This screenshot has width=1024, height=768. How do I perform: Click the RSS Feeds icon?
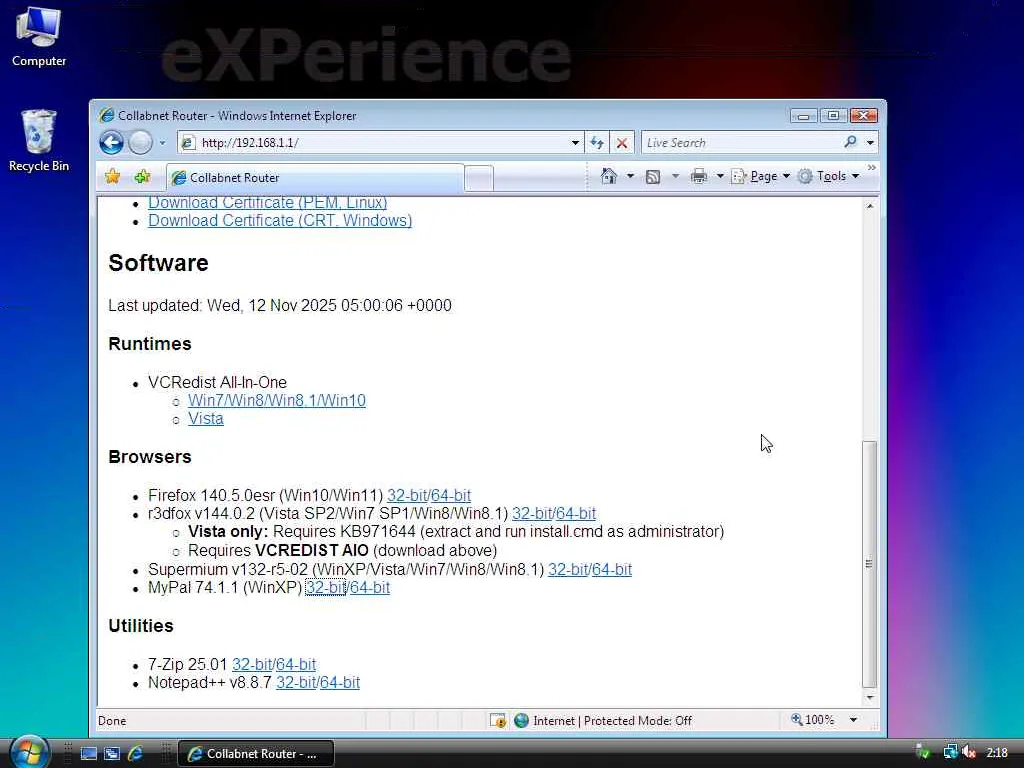(652, 176)
